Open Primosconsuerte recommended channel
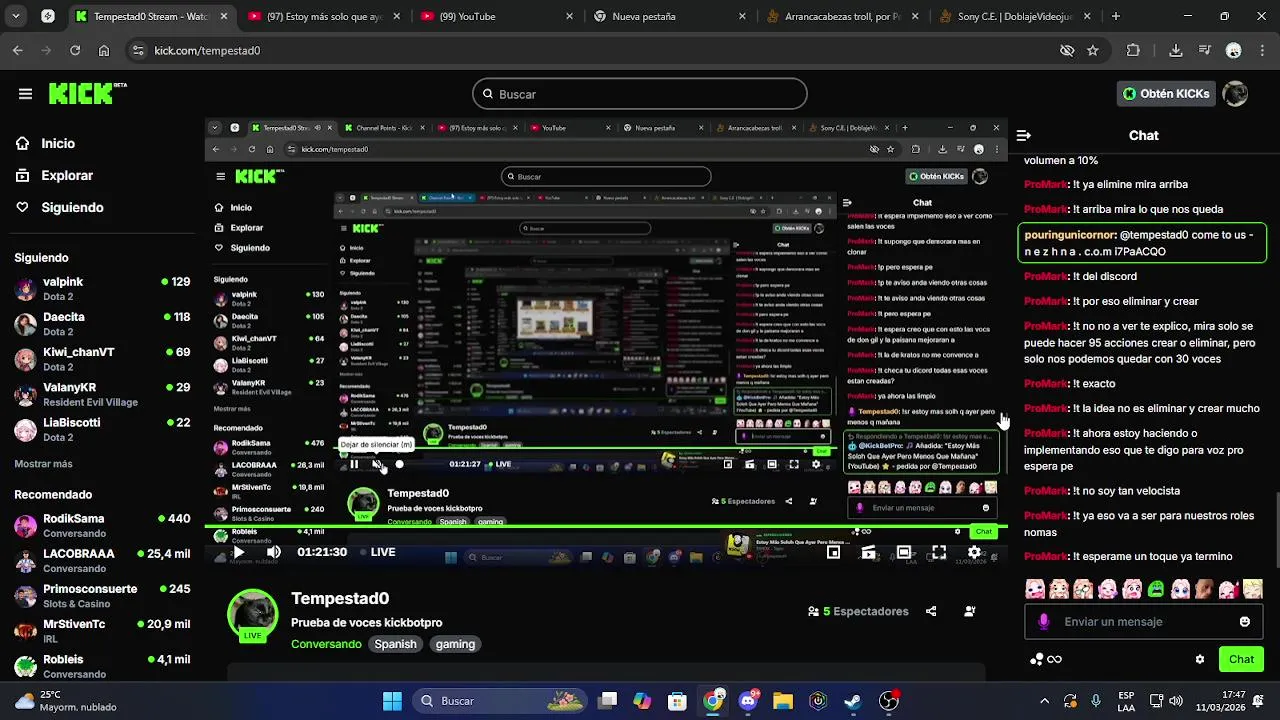 (102, 595)
